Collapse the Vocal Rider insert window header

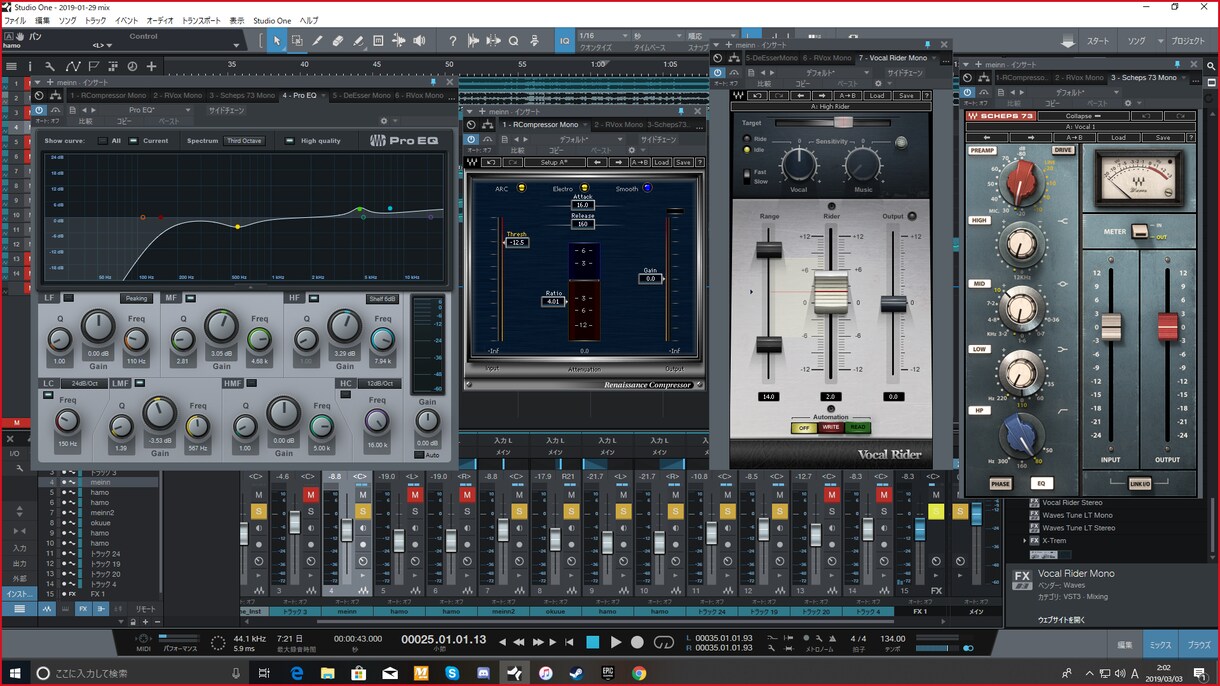pyautogui.click(x=716, y=45)
